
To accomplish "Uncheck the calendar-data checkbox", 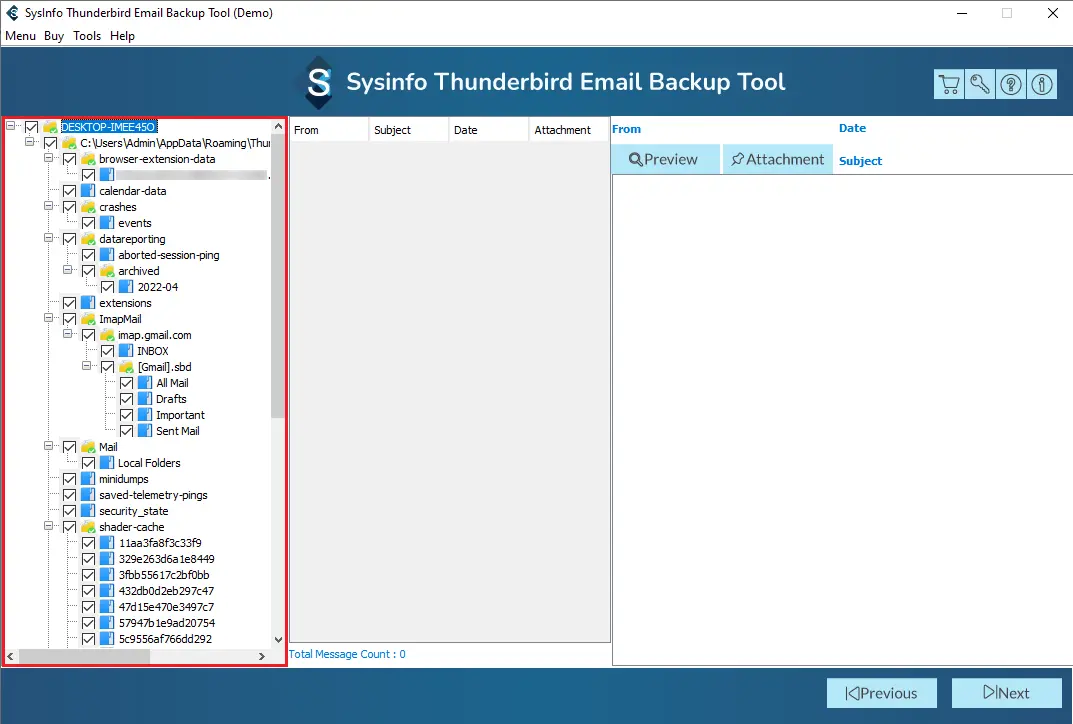I will coord(69,191).
